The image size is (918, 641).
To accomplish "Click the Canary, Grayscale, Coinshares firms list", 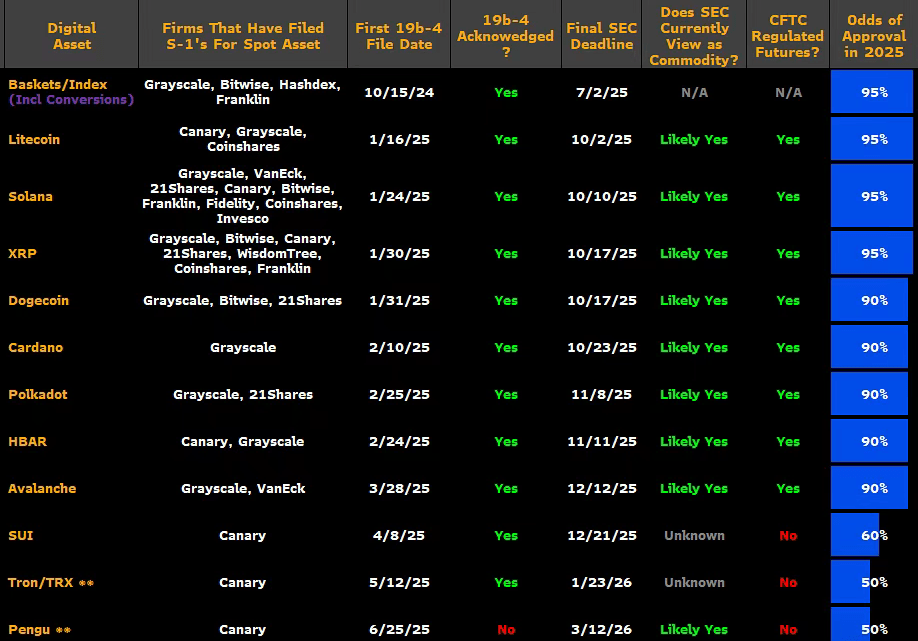I will 243,139.
